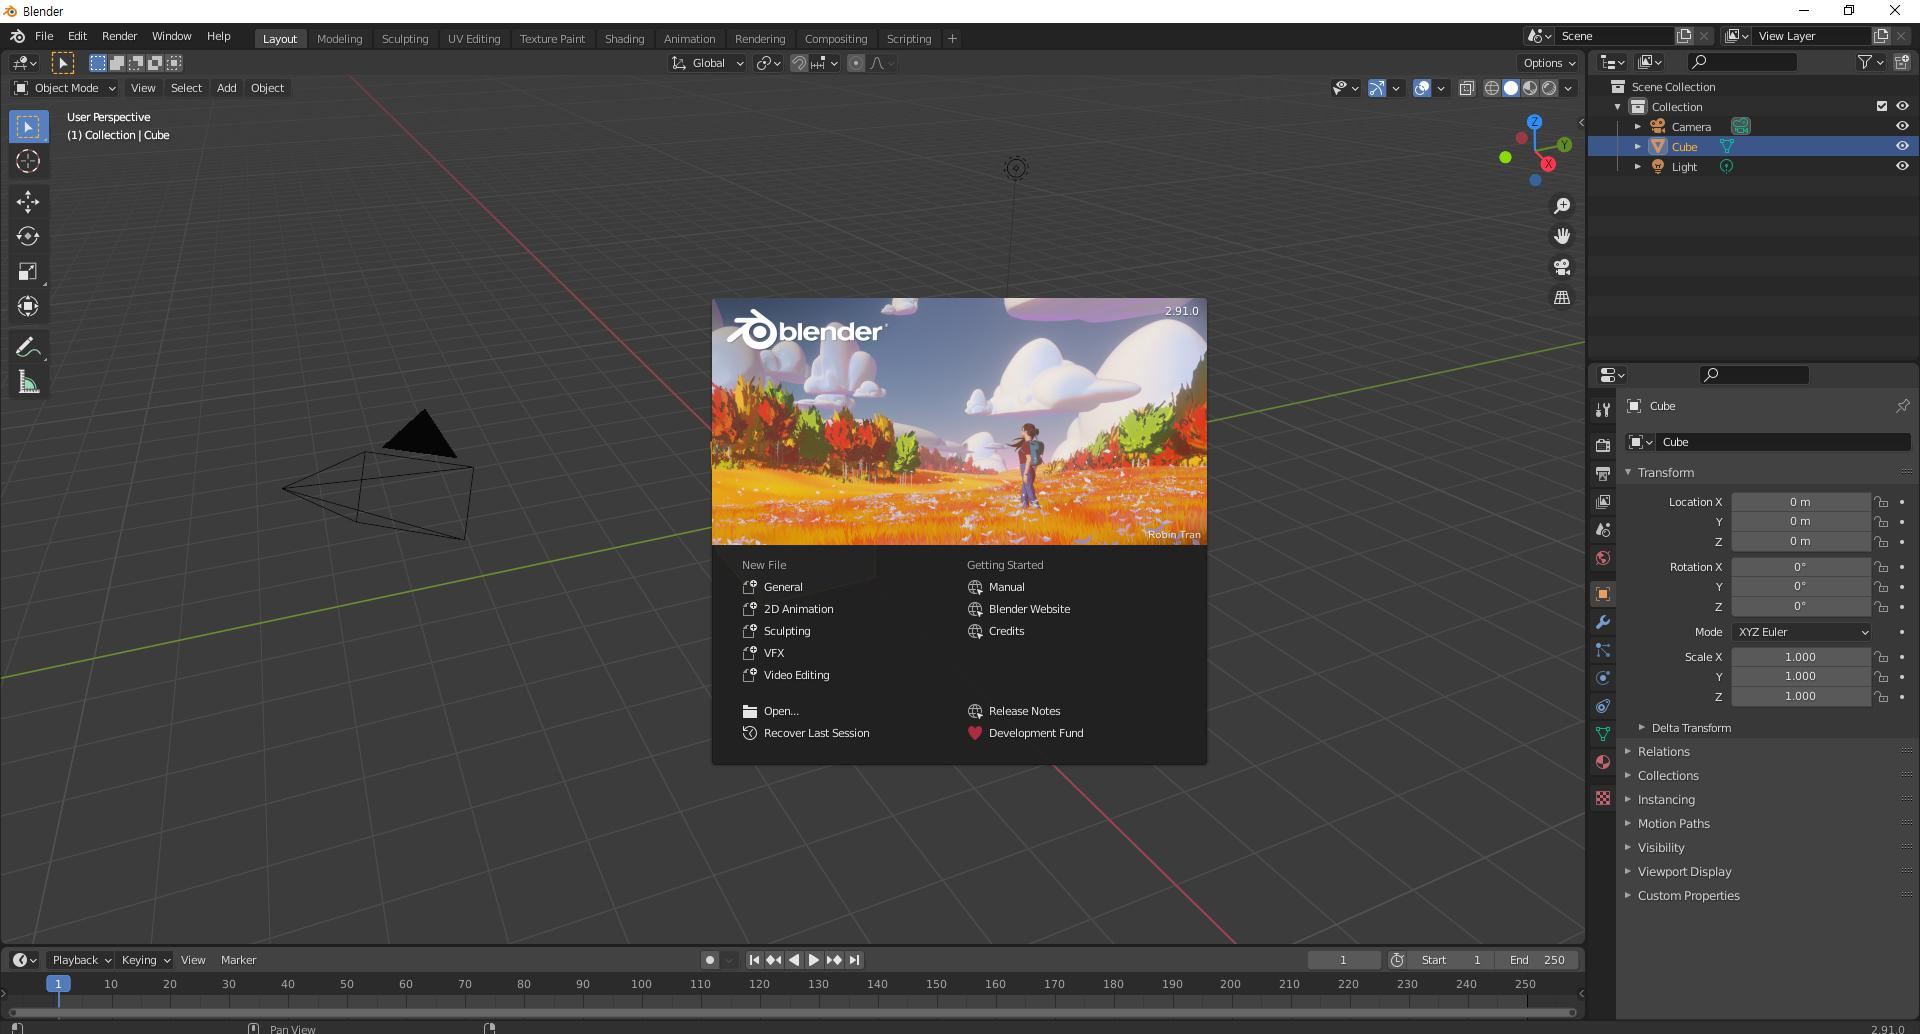Open the Scene properties tab
Screen dimensions: 1920x1034
point(1603,529)
